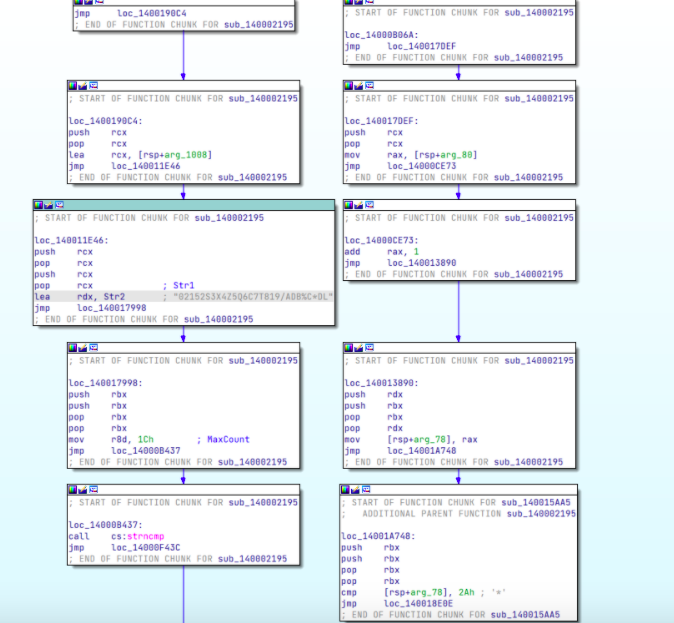This screenshot has height=623, width=674.
Task: Set node color for the loc_140017998 block
Action: pyautogui.click(x=72, y=348)
